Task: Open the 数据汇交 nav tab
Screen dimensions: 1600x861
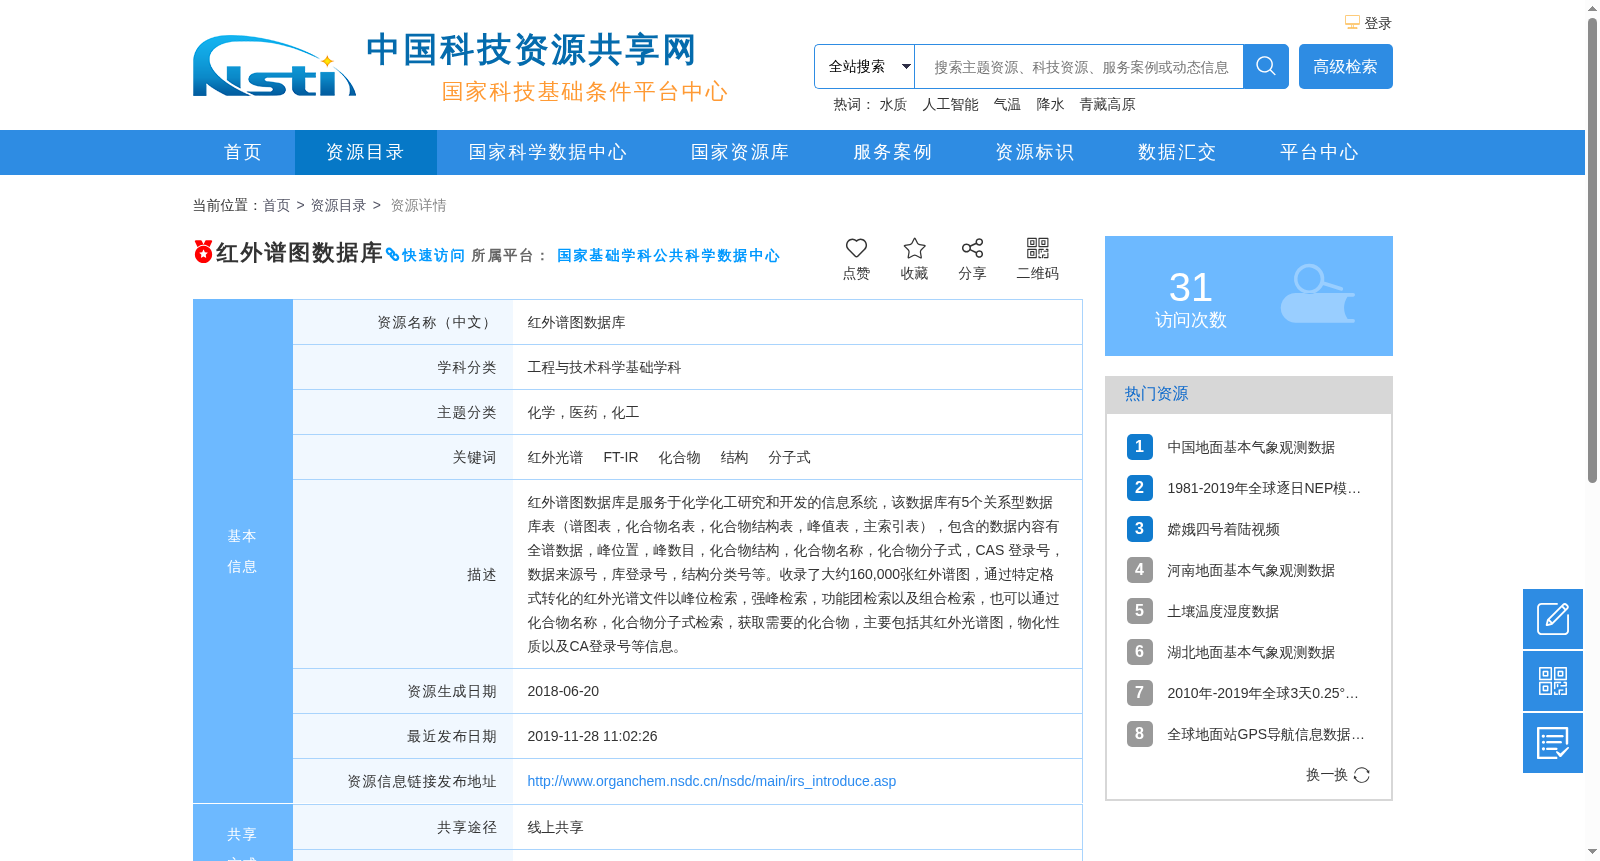Action: (x=1177, y=152)
